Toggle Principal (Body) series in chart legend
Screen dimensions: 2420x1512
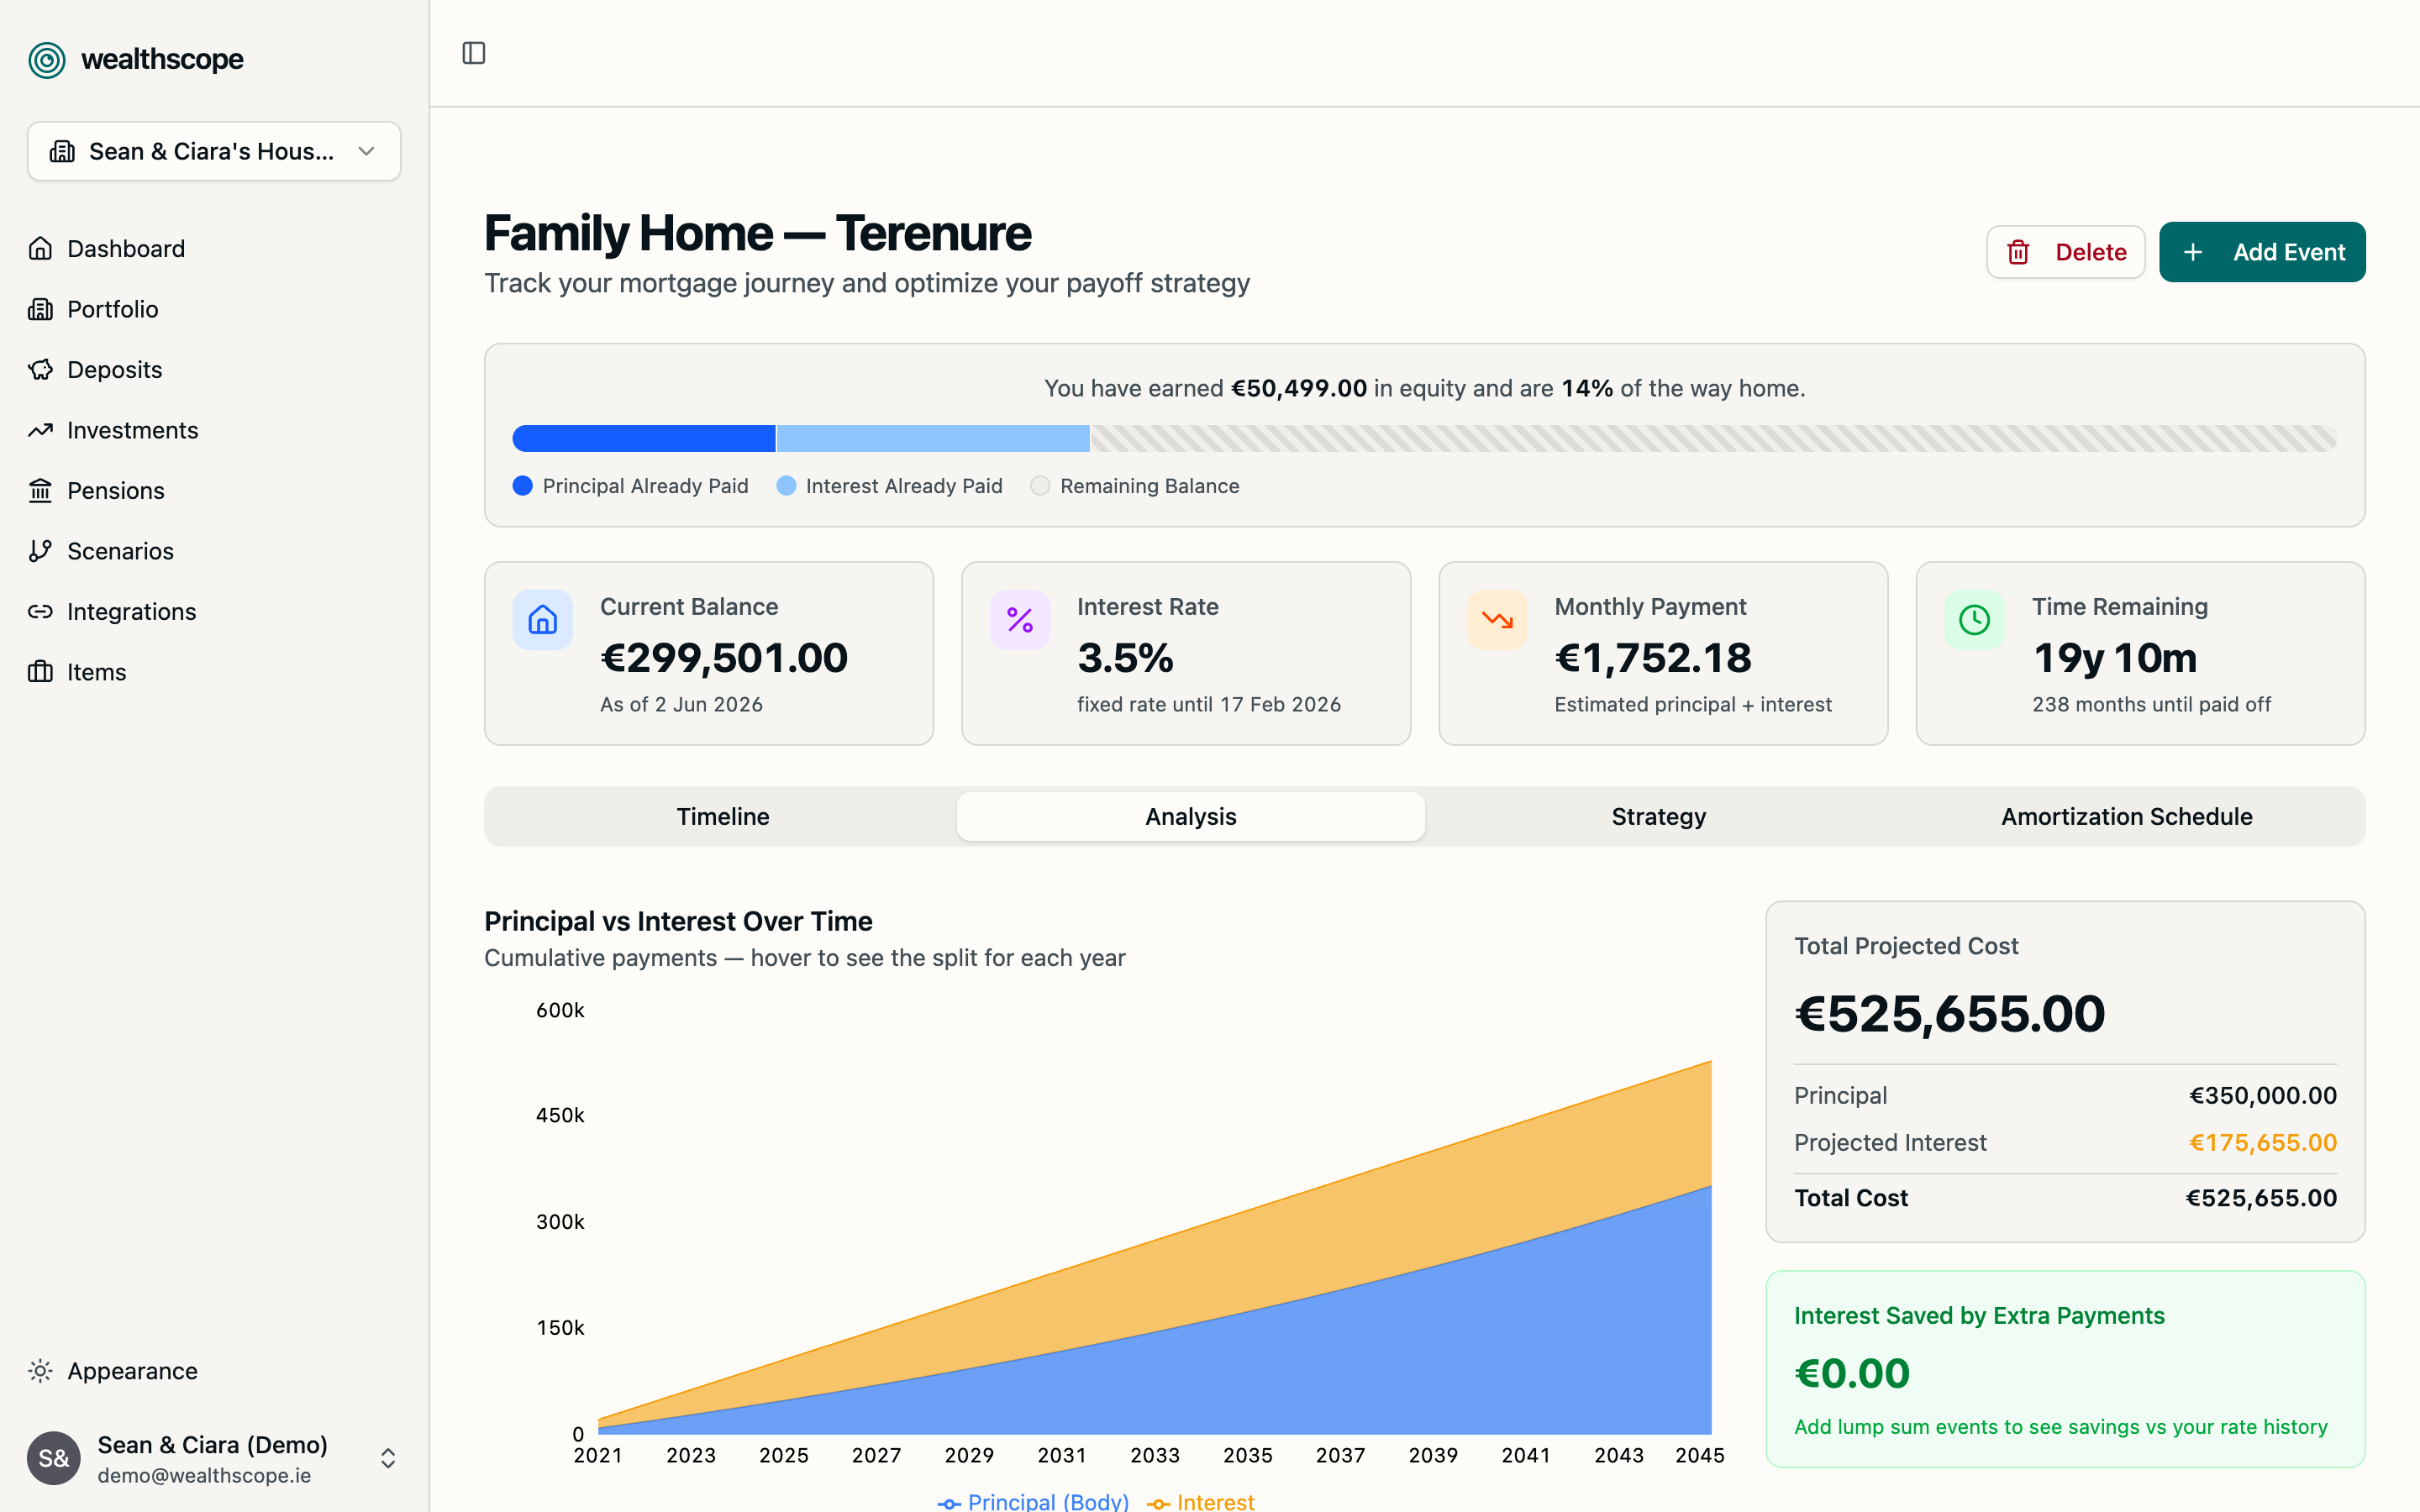1033,1501
